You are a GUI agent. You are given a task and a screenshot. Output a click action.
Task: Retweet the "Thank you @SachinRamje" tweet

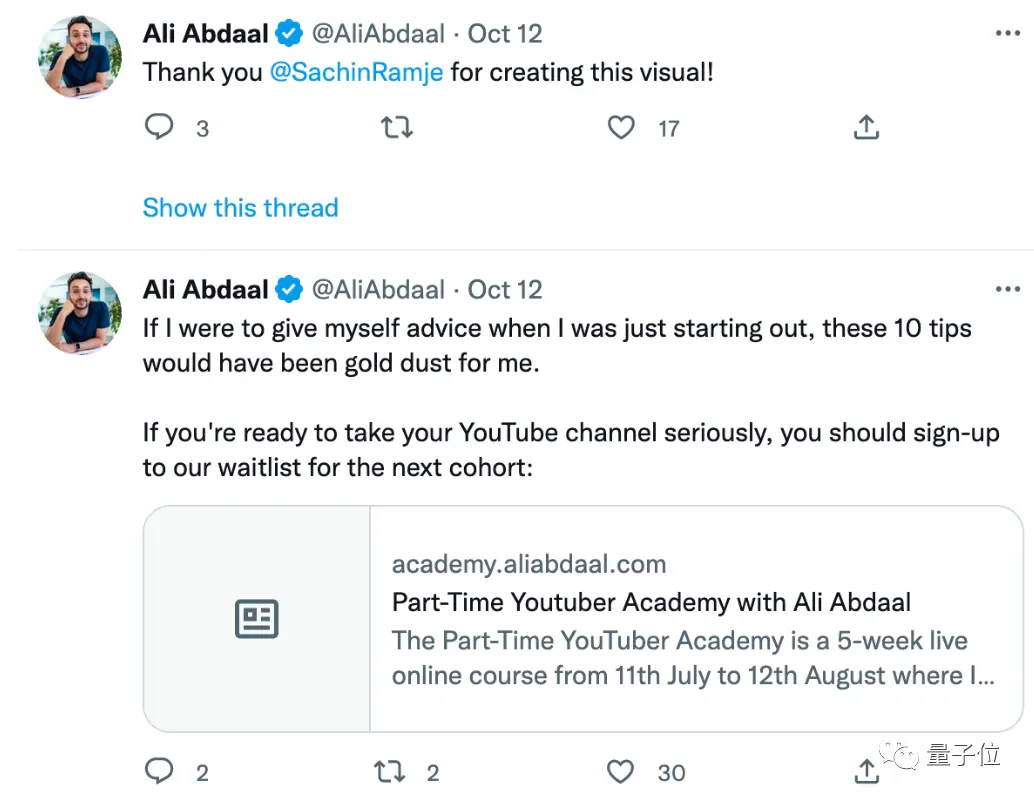click(397, 127)
